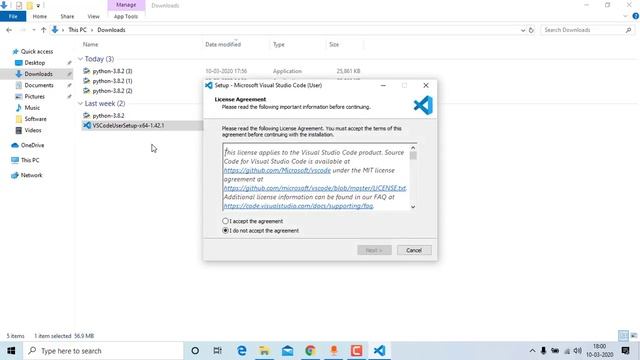Launch Google Chrome from taskbar
Screen dimensions: 640x360
pos(310,351)
